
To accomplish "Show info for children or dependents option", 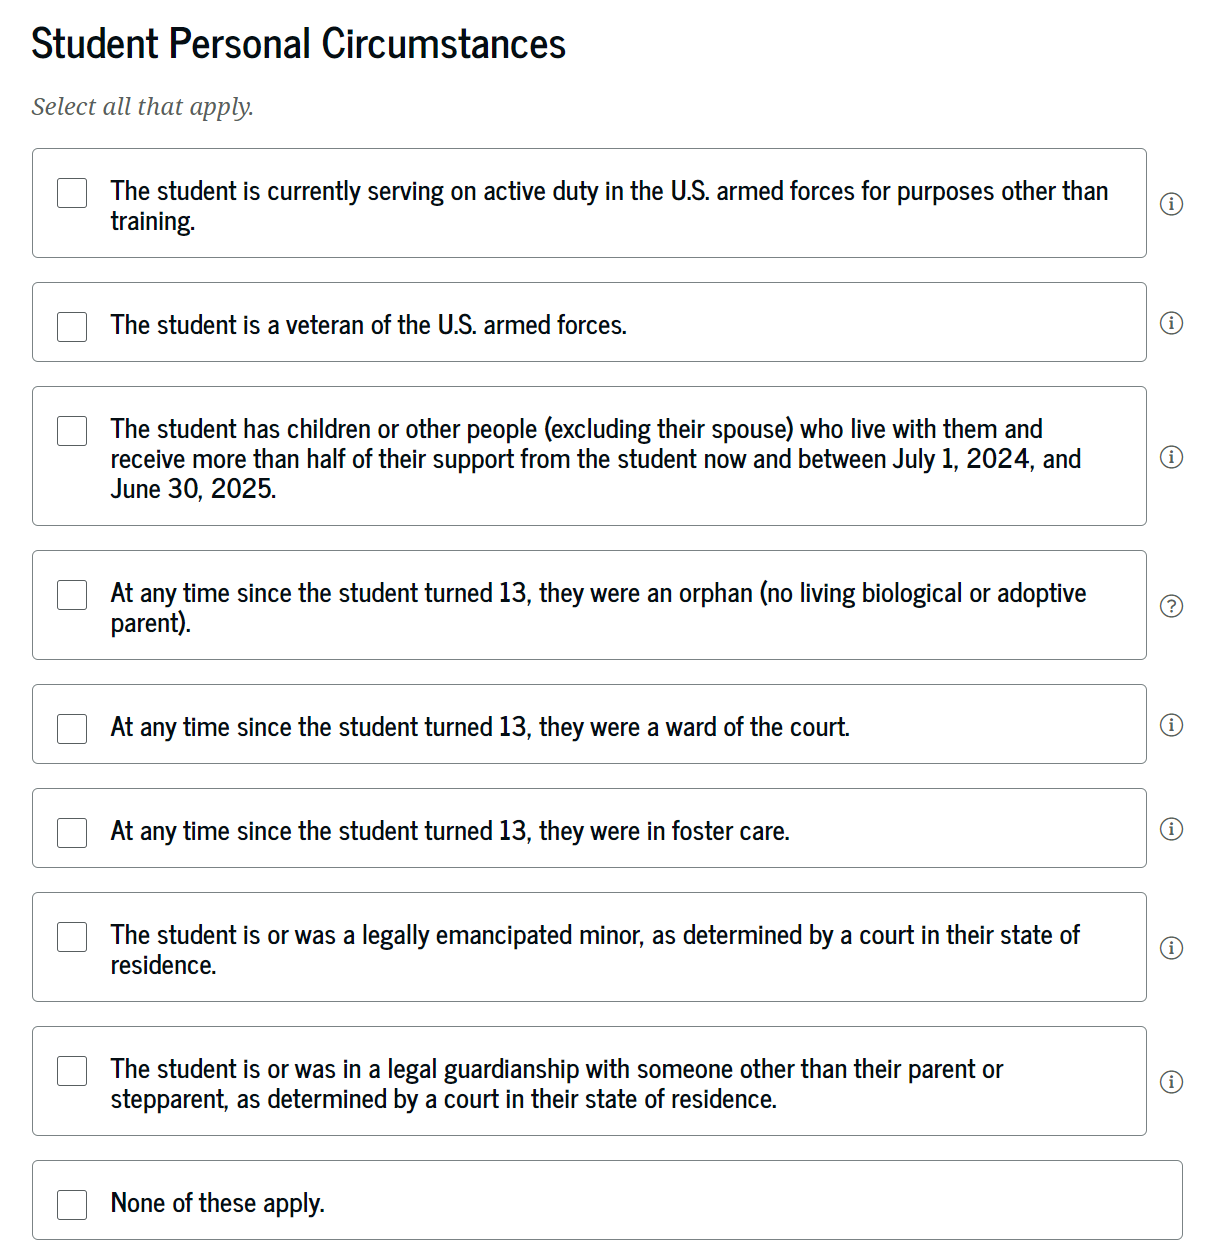I will pos(1171,457).
